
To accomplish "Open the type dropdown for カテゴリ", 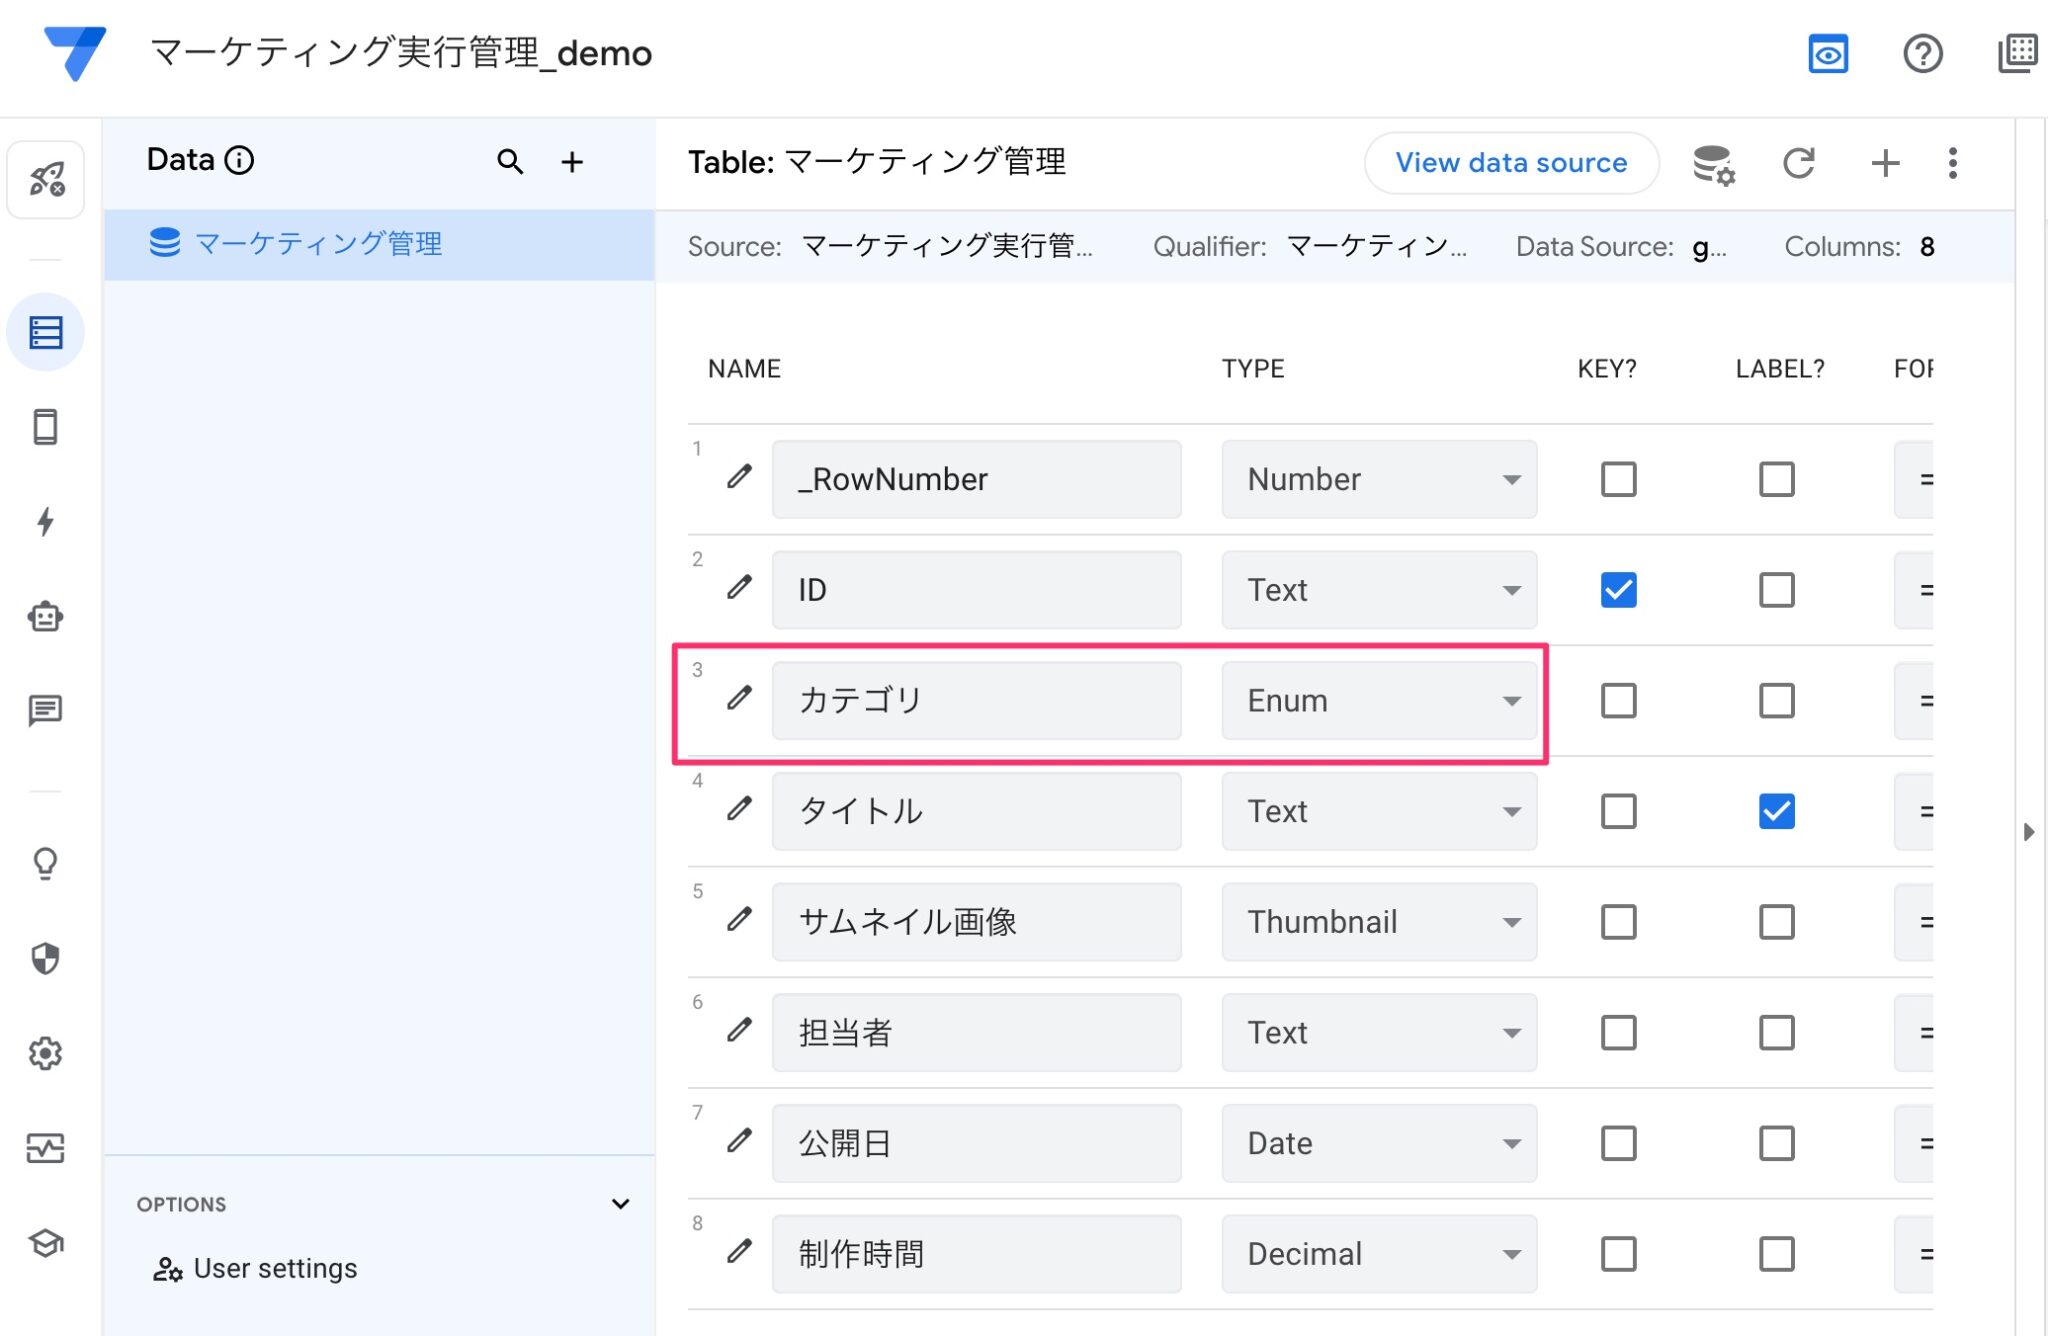I will (x=1510, y=700).
